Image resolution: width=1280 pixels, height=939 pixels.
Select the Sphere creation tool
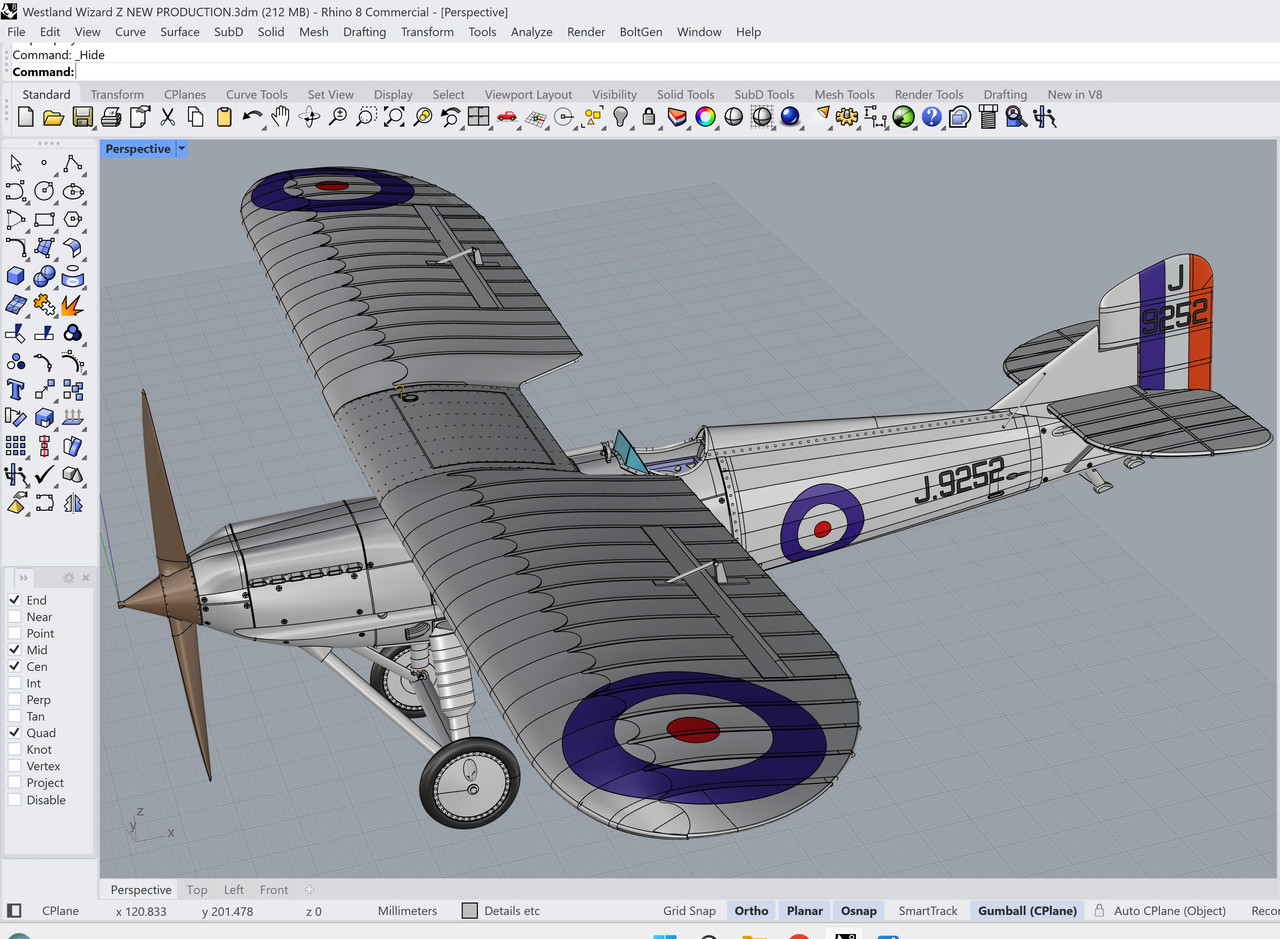click(x=44, y=275)
